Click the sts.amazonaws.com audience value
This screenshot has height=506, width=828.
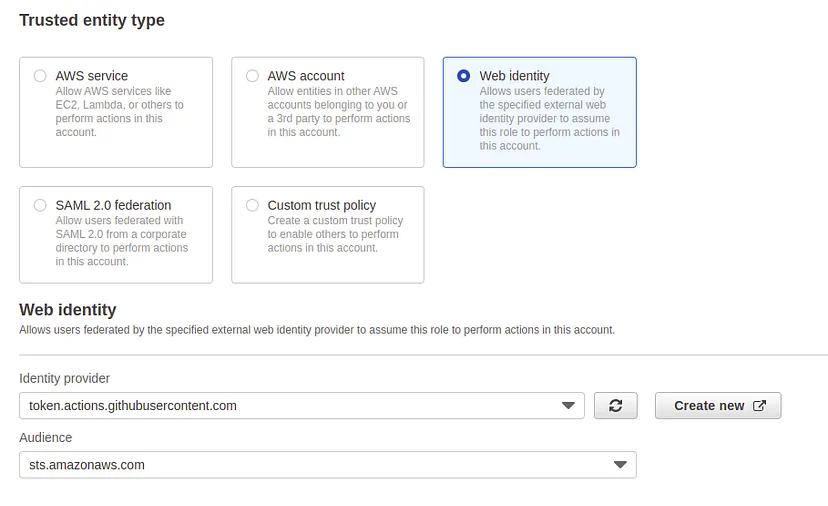[x=87, y=465]
